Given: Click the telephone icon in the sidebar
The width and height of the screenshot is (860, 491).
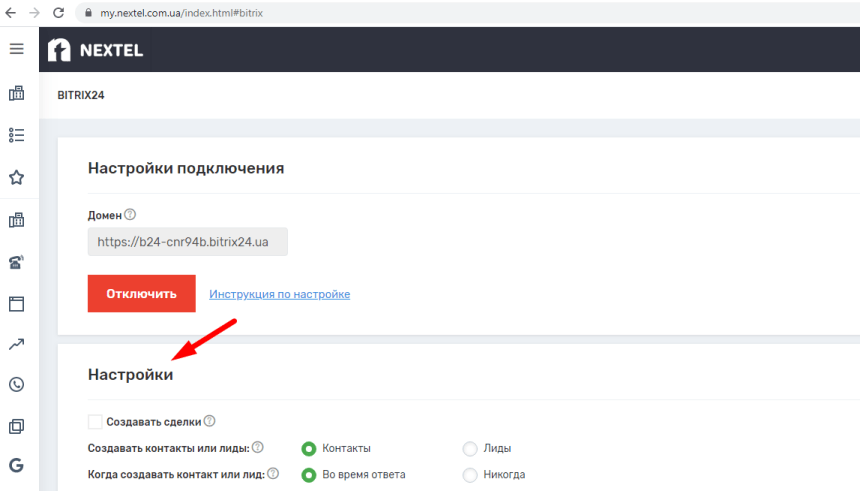Looking at the screenshot, I should (16, 263).
